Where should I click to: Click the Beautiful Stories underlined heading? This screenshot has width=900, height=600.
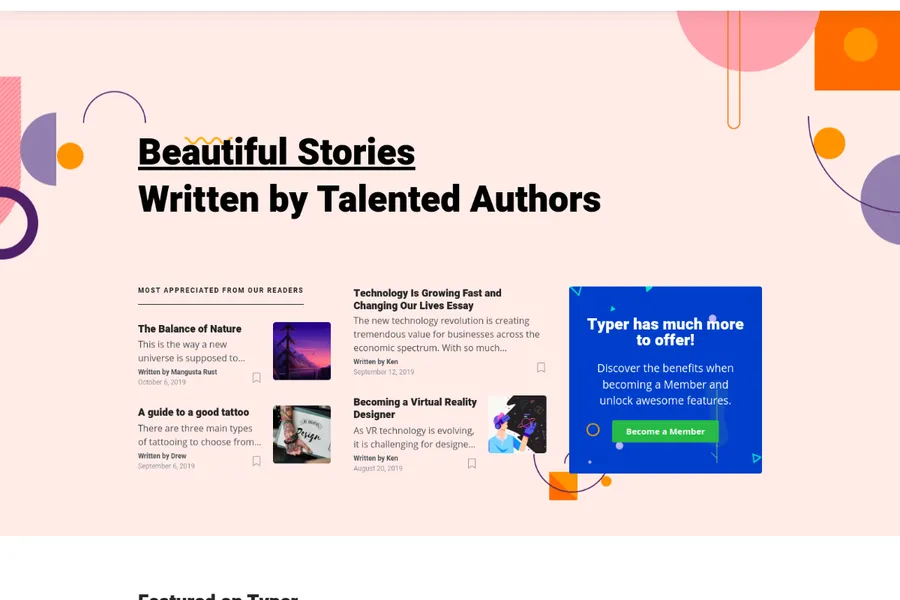[x=276, y=153]
